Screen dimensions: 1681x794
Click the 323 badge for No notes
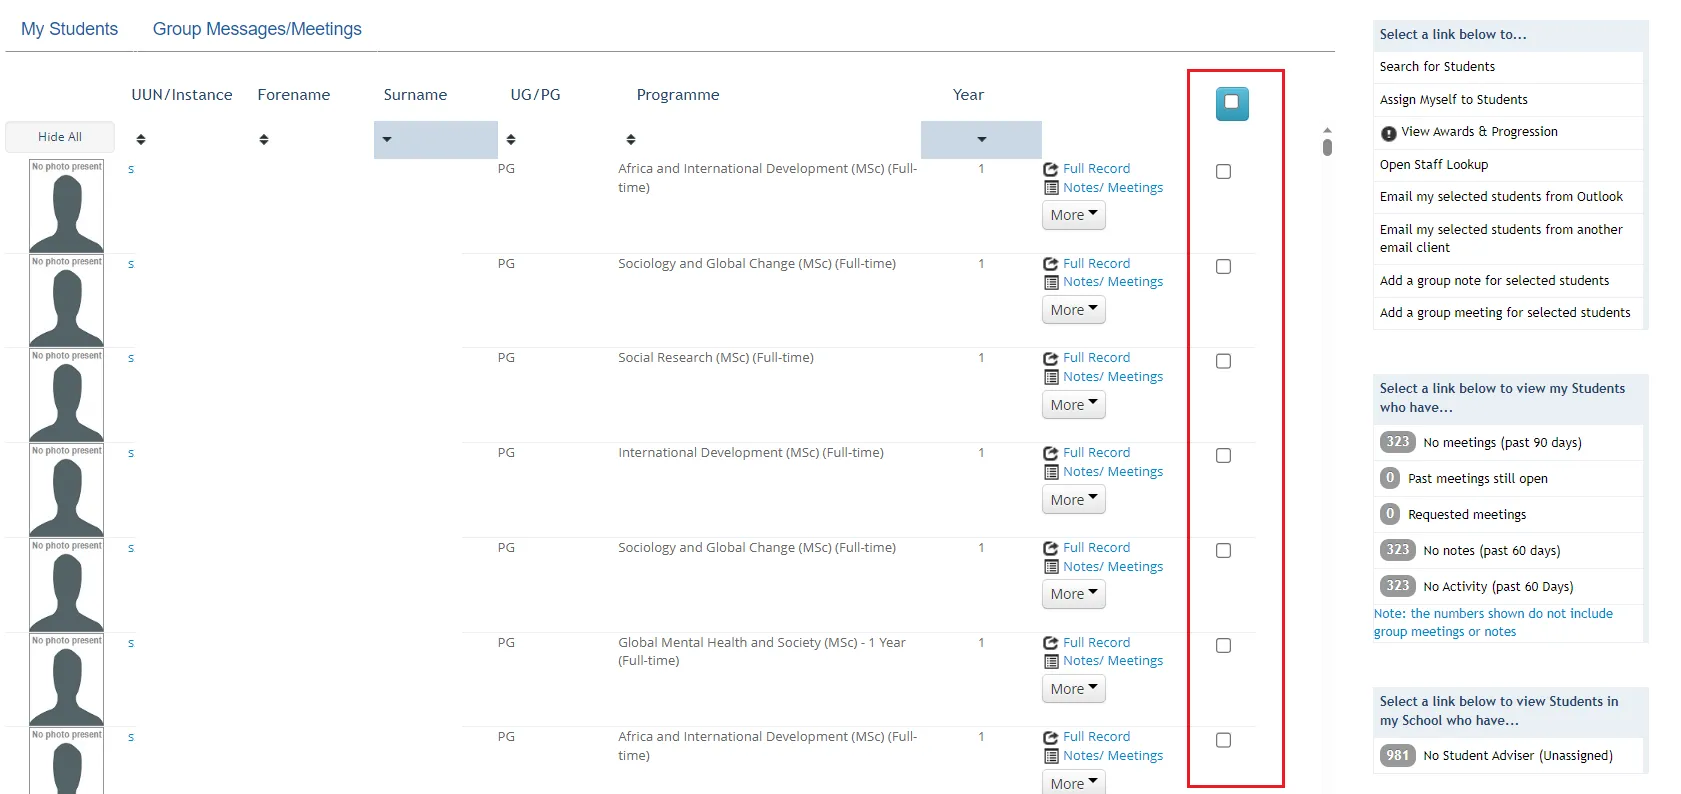[1397, 550]
